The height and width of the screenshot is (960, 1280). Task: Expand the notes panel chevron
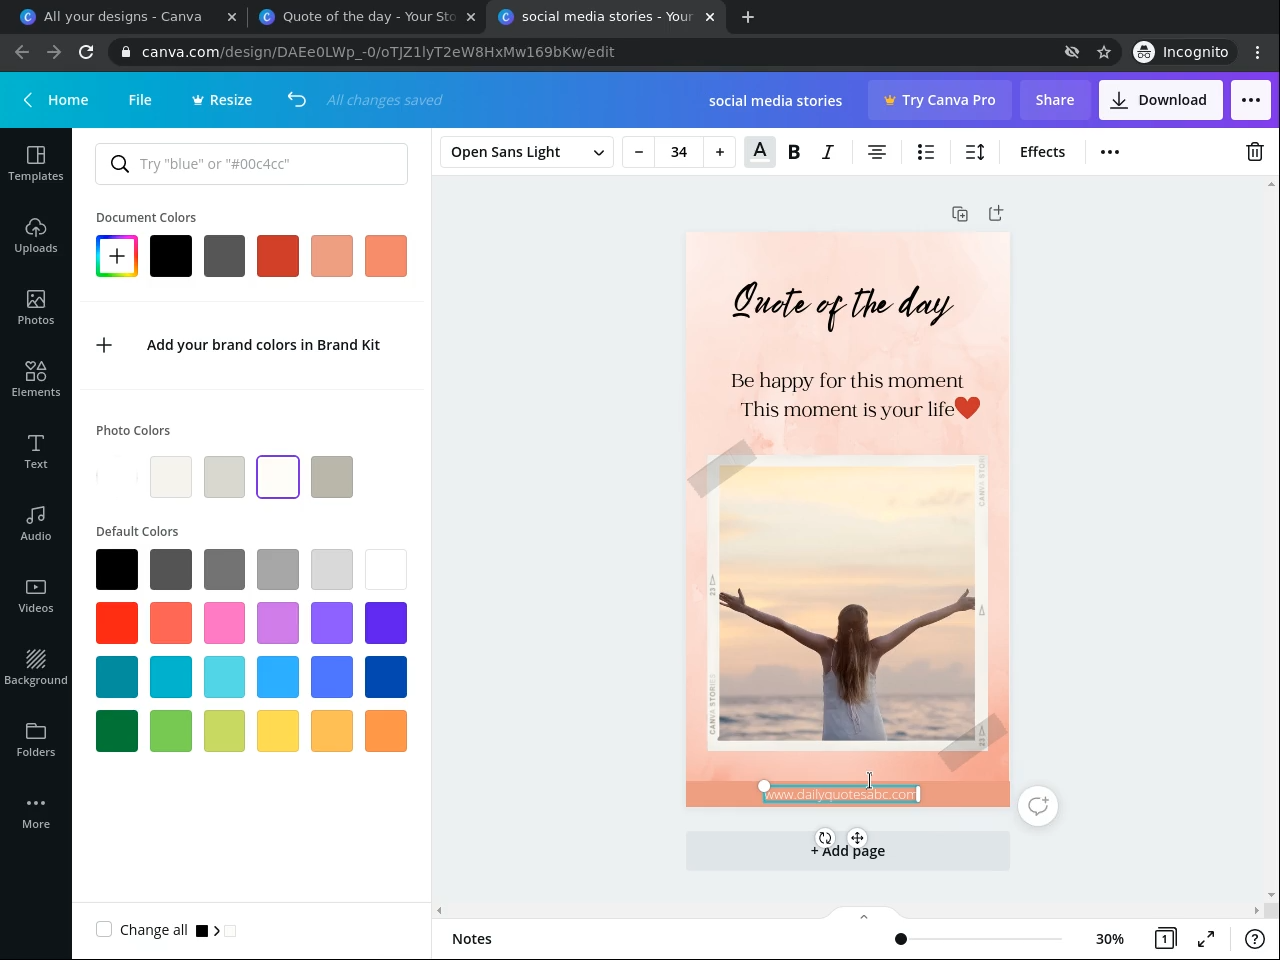click(x=864, y=917)
